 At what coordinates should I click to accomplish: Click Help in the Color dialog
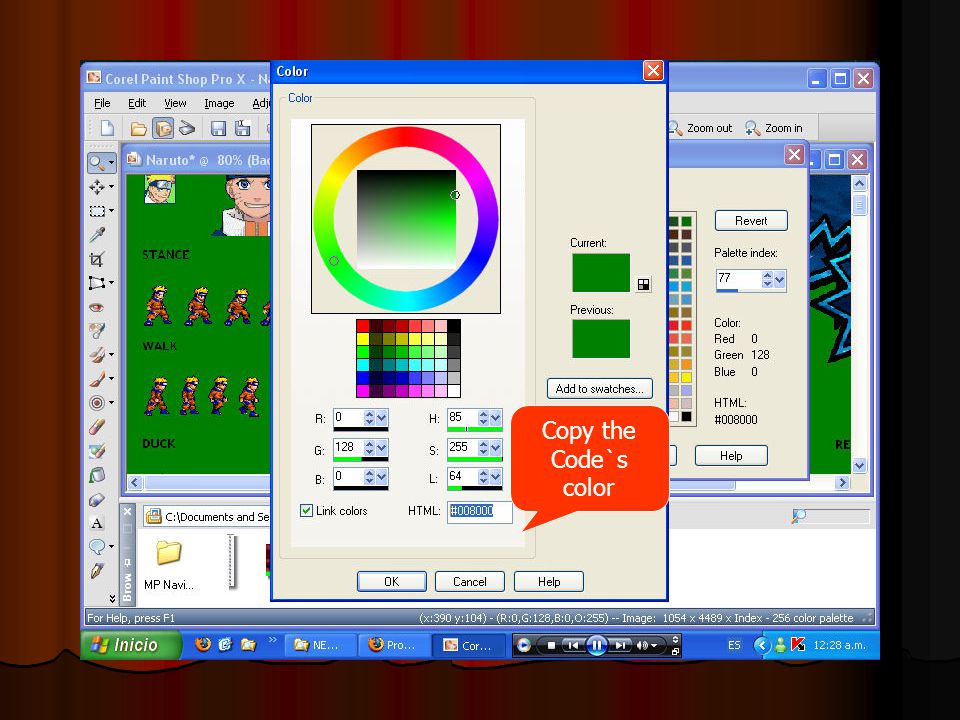click(x=549, y=582)
